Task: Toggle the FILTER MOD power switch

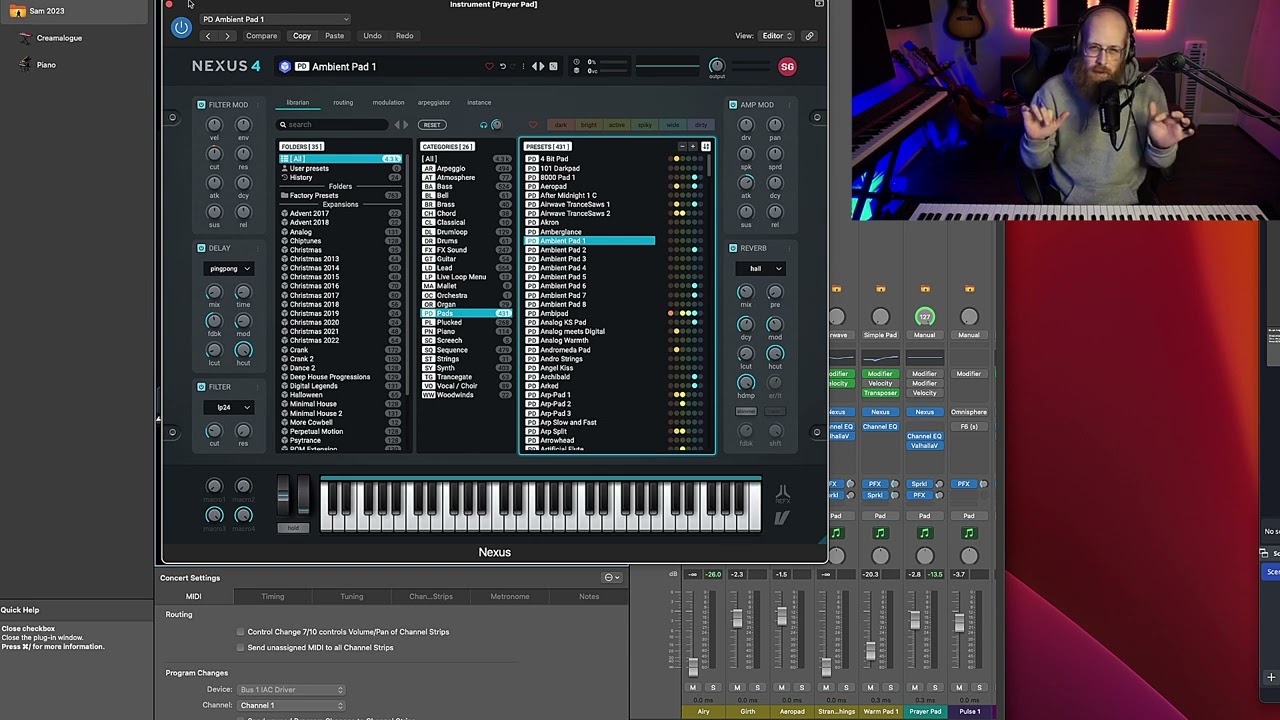Action: (x=201, y=105)
